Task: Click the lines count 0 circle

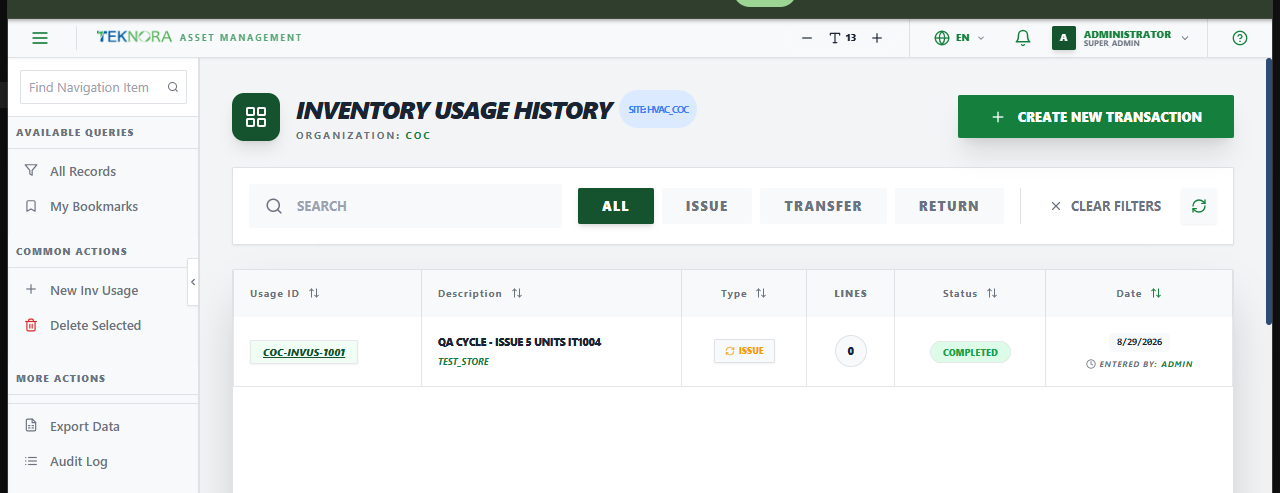Action: point(851,351)
